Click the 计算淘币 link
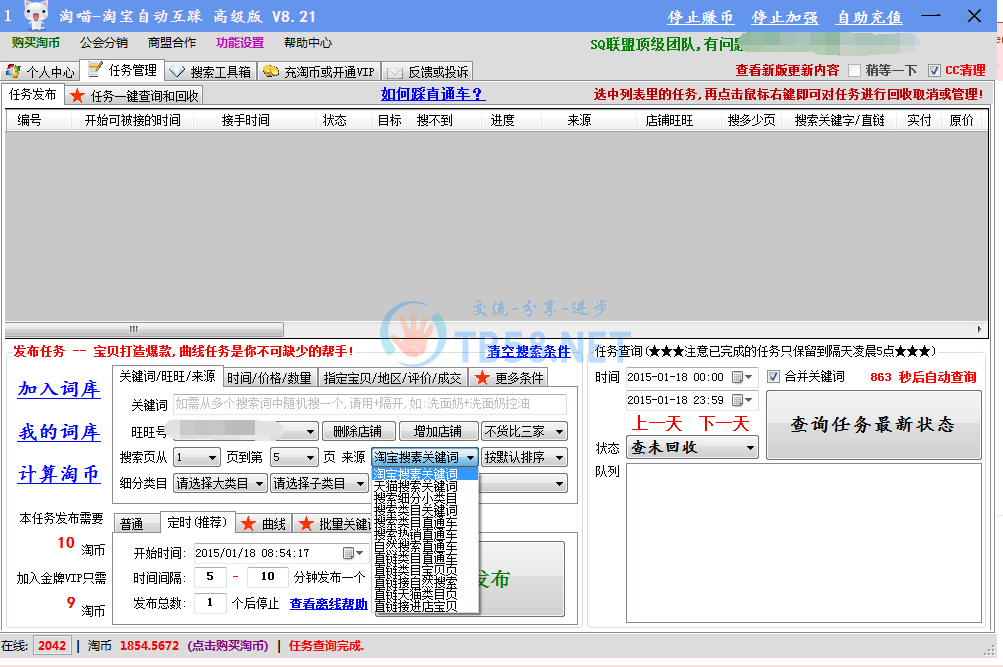The width and height of the screenshot is (1003, 667). pyautogui.click(x=59, y=474)
